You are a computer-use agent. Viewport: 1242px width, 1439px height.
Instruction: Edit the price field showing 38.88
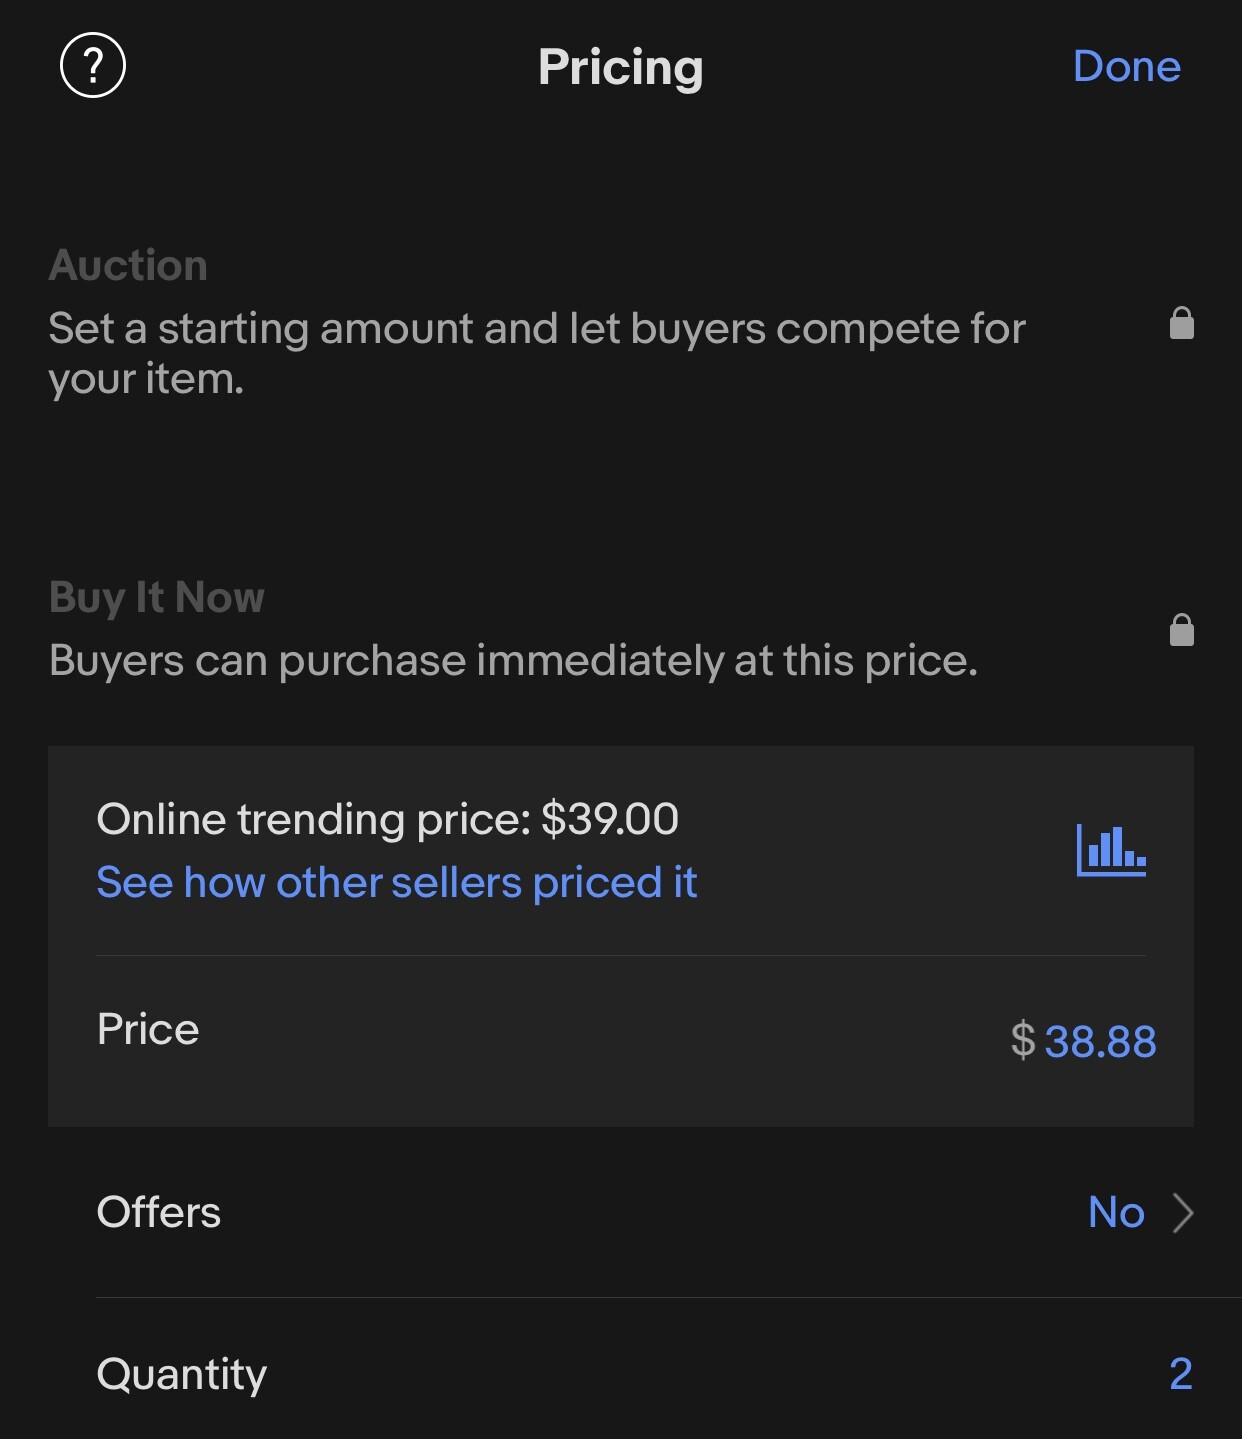click(x=1100, y=1041)
